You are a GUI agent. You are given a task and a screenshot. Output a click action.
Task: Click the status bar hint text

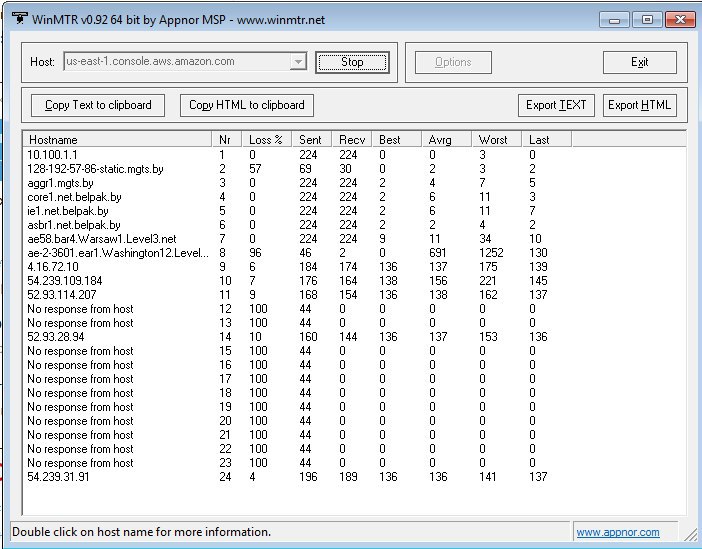pyautogui.click(x=141, y=532)
